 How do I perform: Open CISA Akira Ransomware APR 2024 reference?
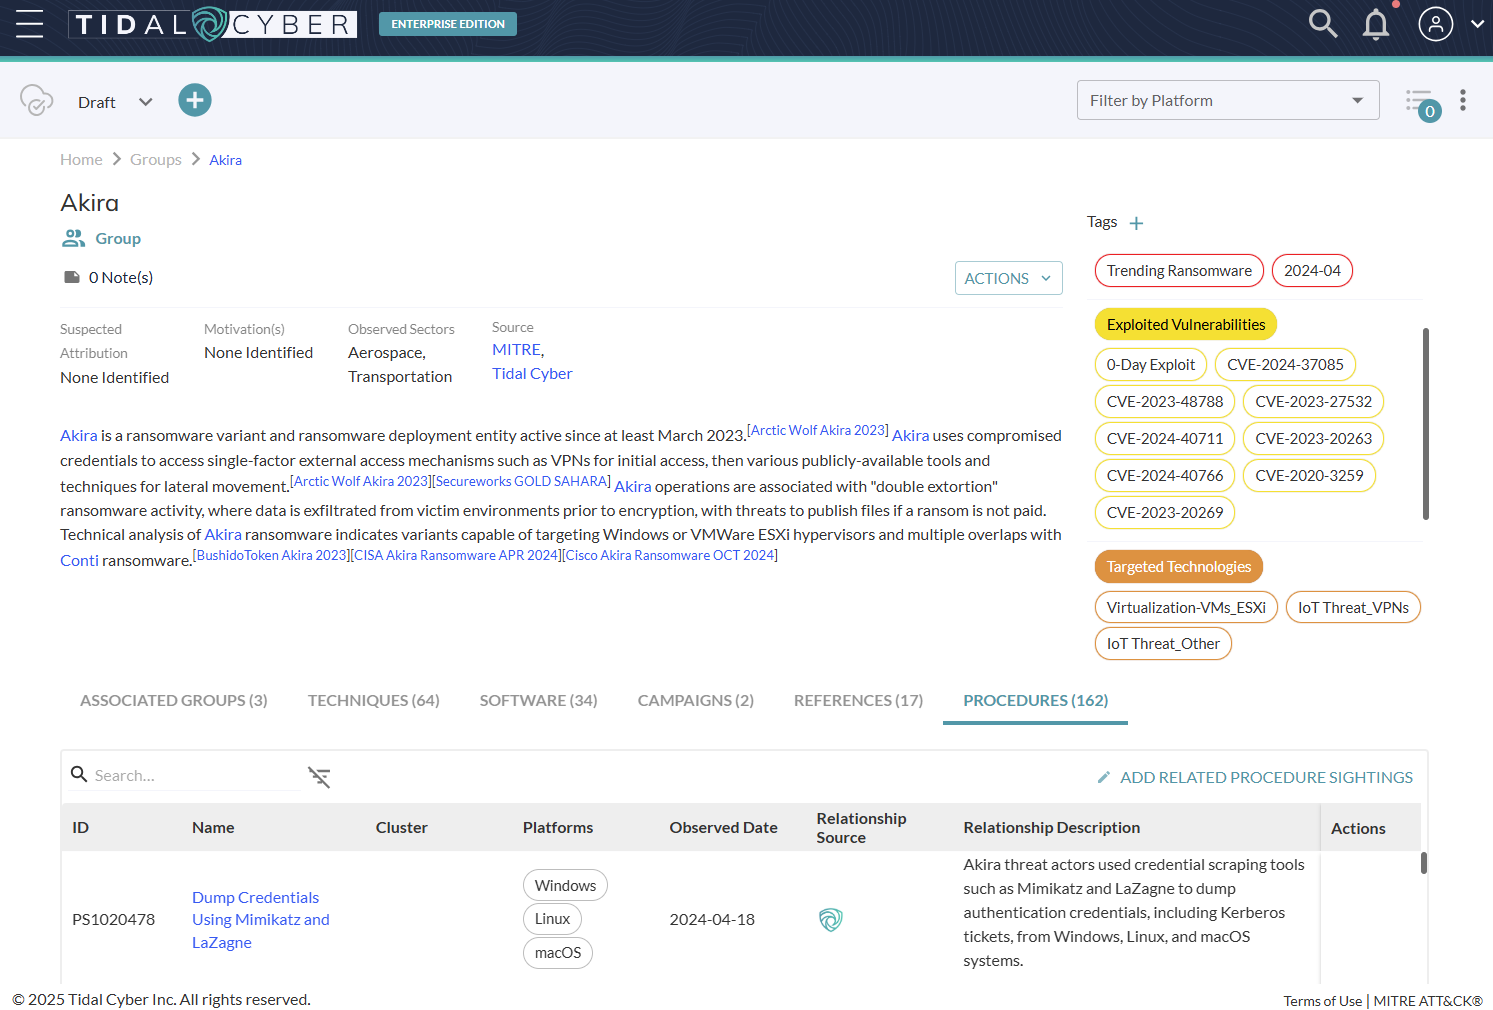[455, 556]
